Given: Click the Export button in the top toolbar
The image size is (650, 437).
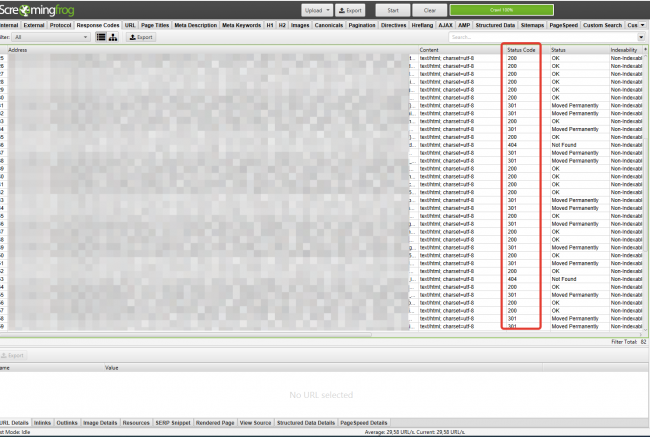Looking at the screenshot, I should (x=350, y=9).
